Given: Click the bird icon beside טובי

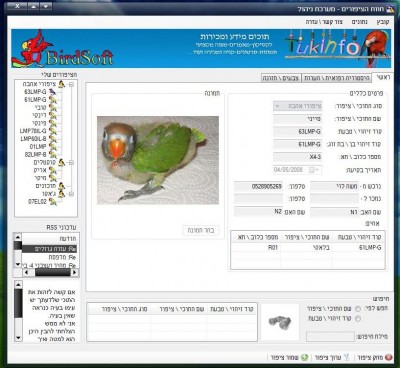Looking at the screenshot, I should (53, 108).
